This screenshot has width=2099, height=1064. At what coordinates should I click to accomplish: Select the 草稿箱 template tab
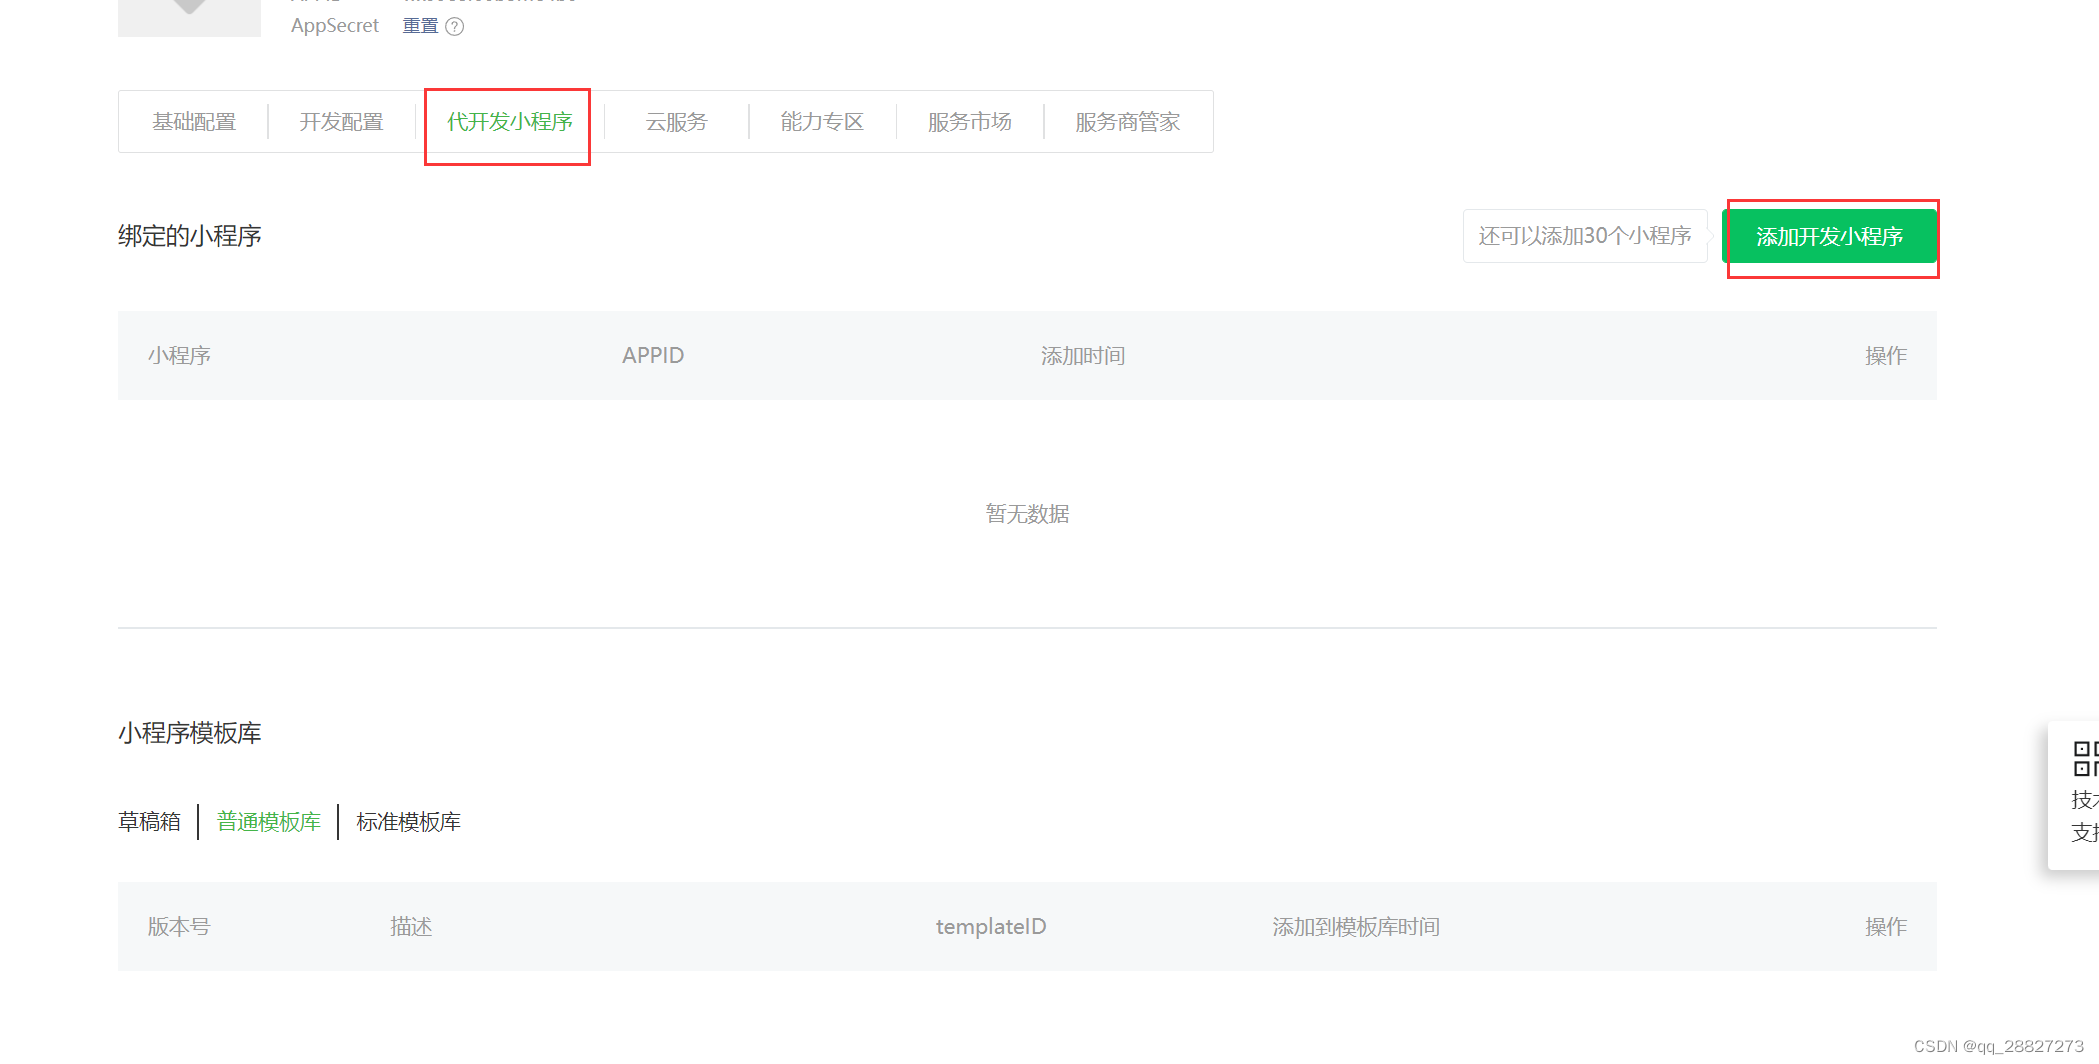point(149,822)
